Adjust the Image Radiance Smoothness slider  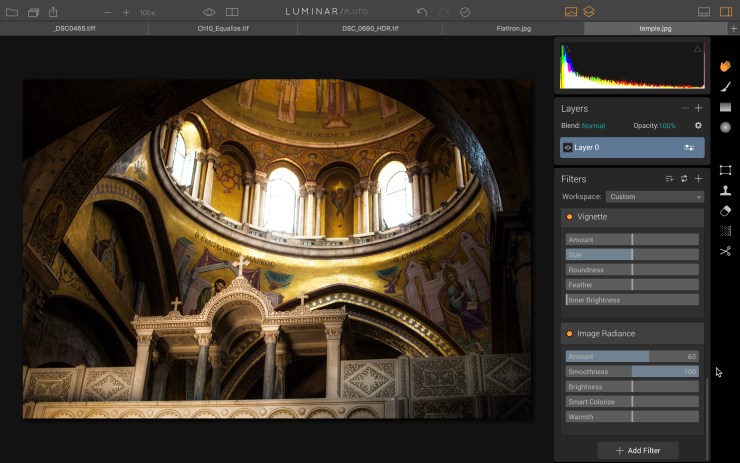(632, 371)
